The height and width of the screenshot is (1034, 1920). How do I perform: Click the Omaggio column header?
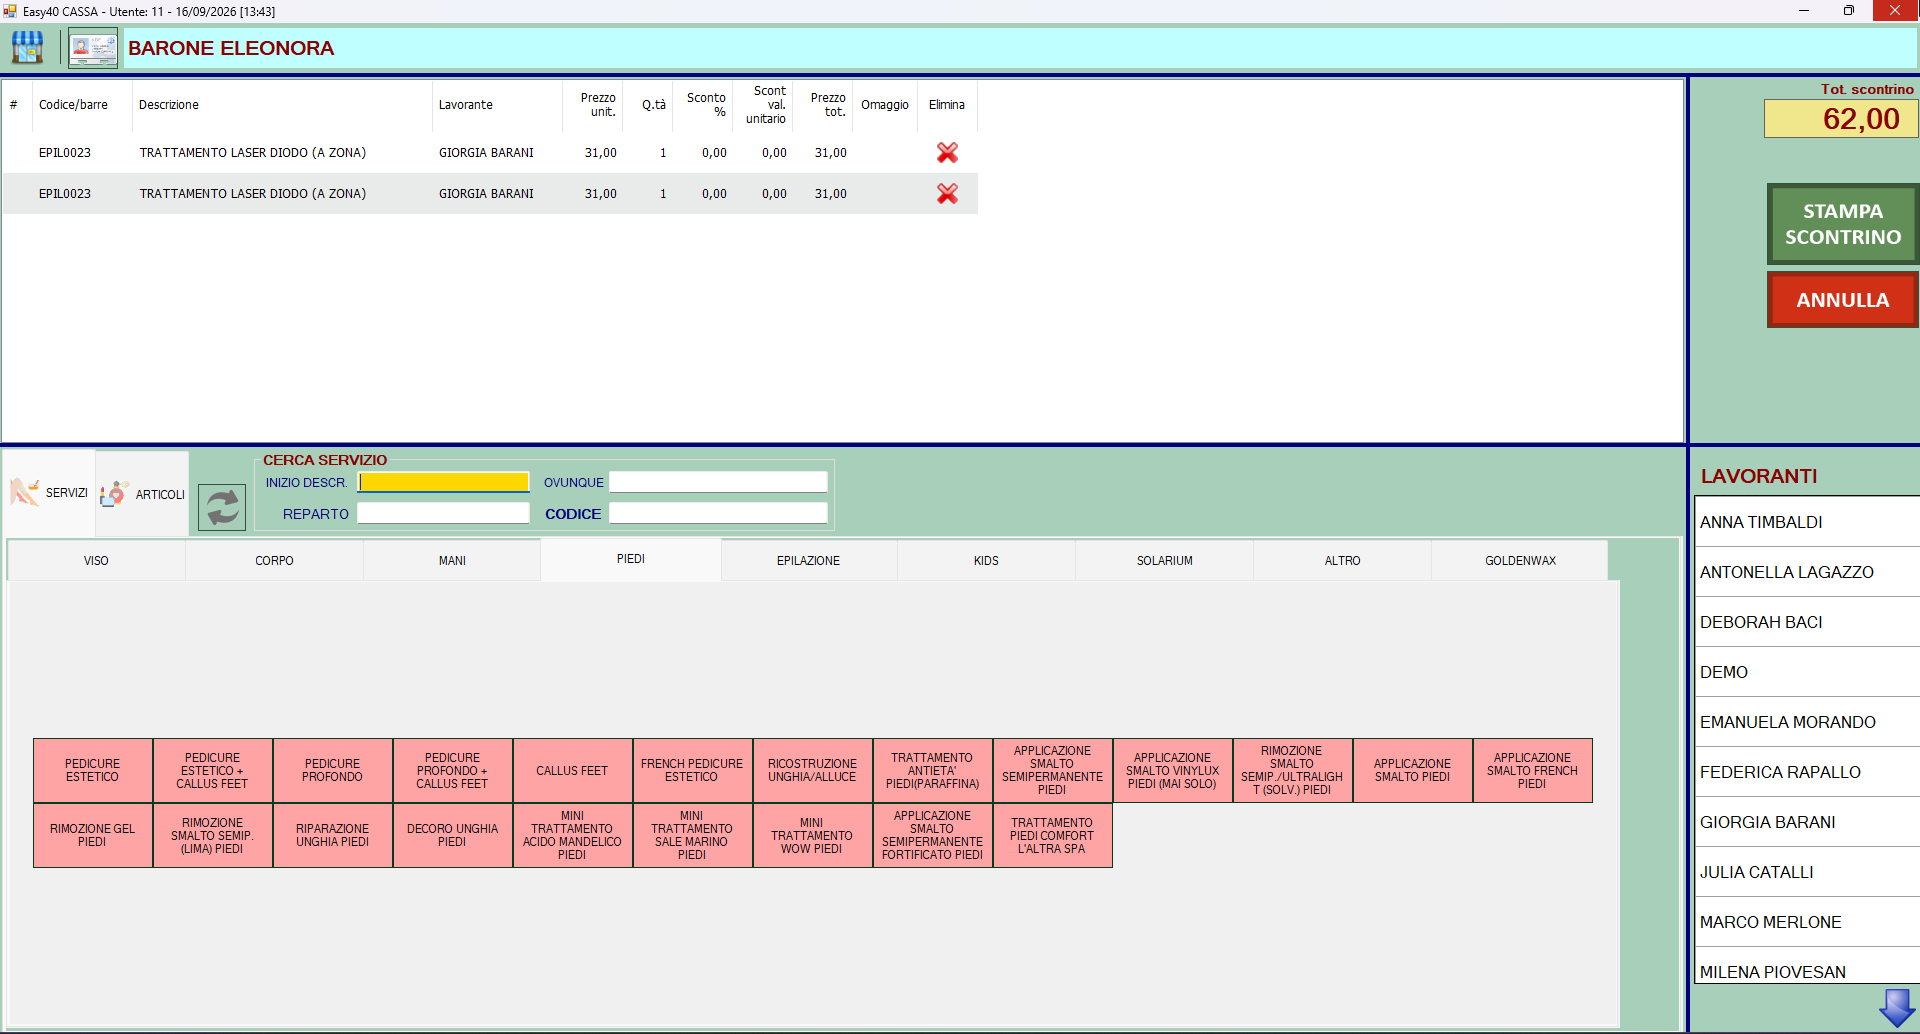pyautogui.click(x=884, y=105)
